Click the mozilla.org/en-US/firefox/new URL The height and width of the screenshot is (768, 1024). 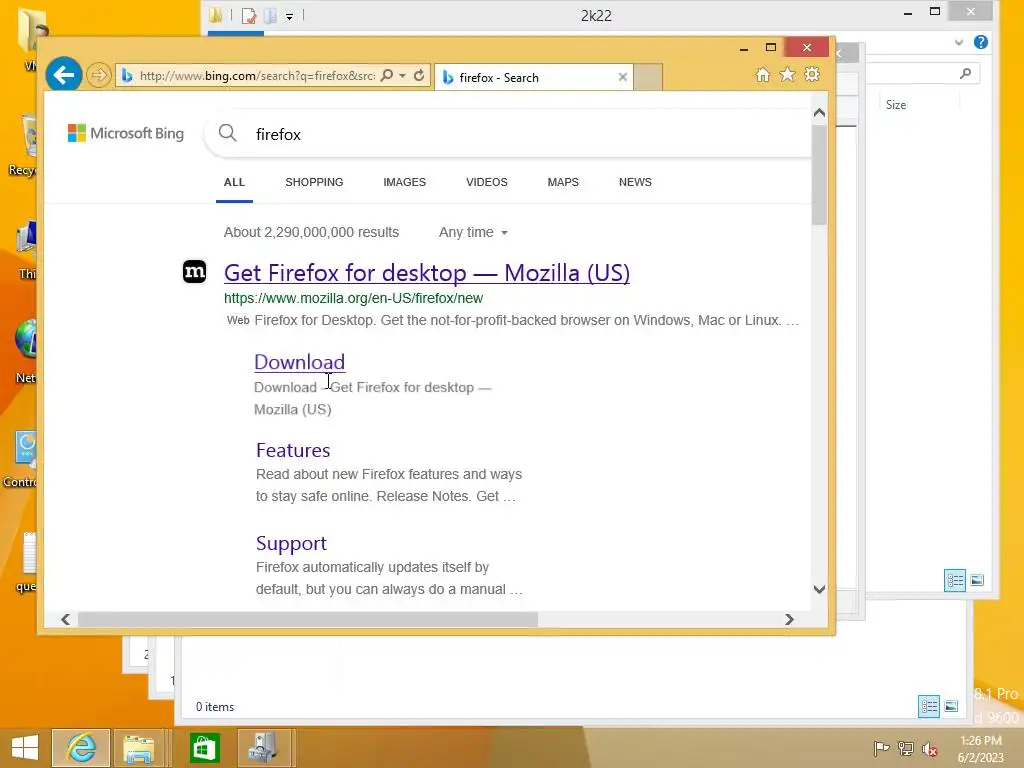353,298
